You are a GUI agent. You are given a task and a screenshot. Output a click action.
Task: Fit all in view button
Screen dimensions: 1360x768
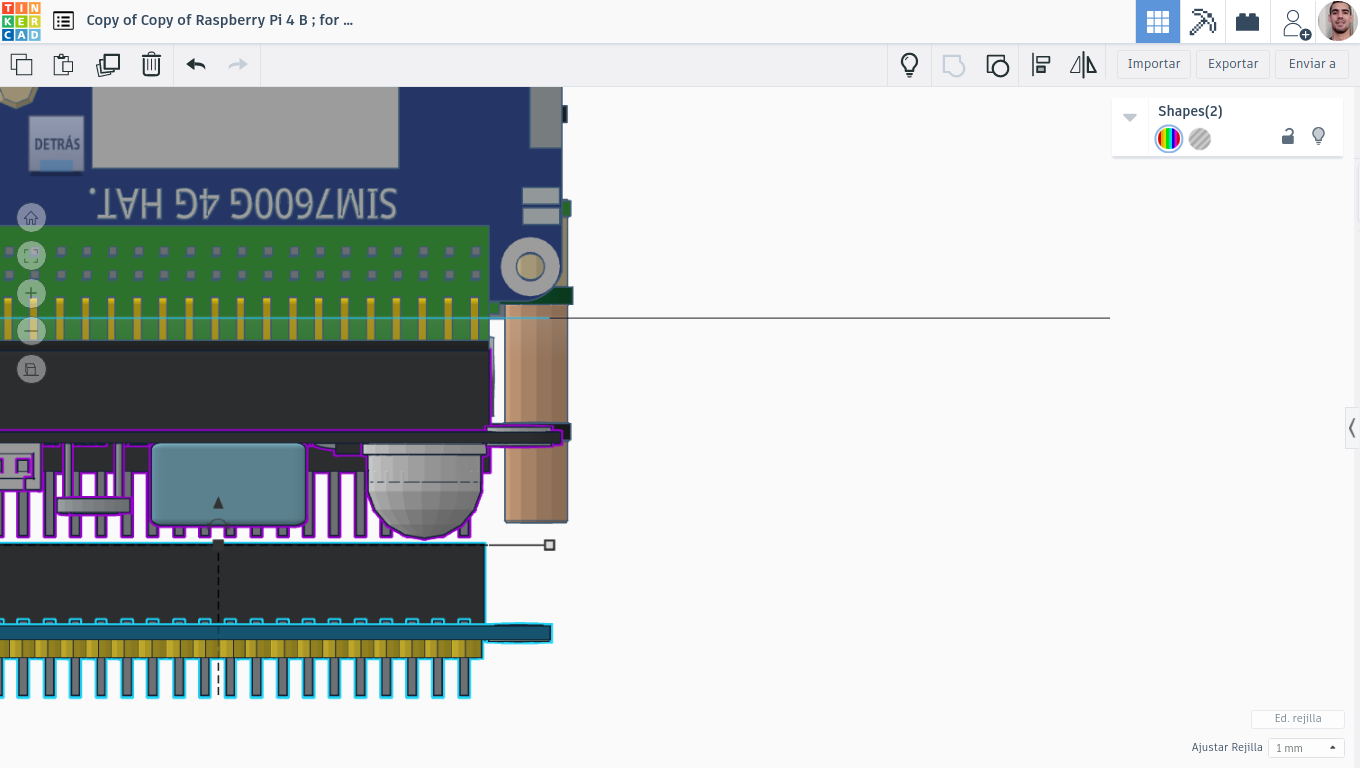pos(31,256)
